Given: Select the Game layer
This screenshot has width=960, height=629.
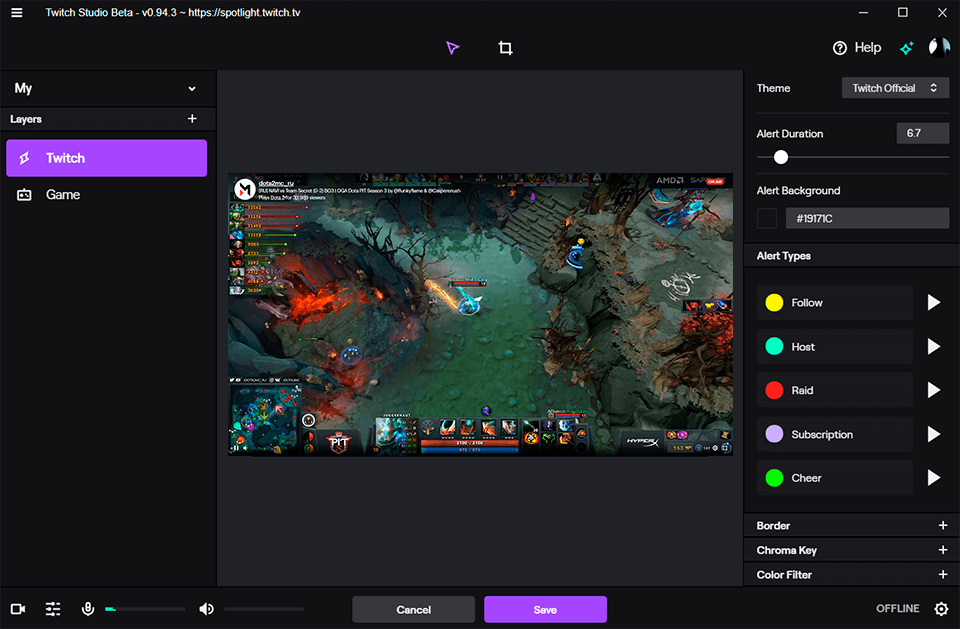Looking at the screenshot, I should pos(62,194).
